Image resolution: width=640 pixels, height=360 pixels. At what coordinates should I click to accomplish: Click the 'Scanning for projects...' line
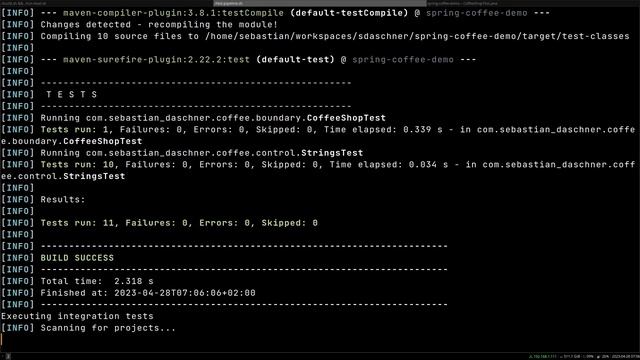click(108, 328)
